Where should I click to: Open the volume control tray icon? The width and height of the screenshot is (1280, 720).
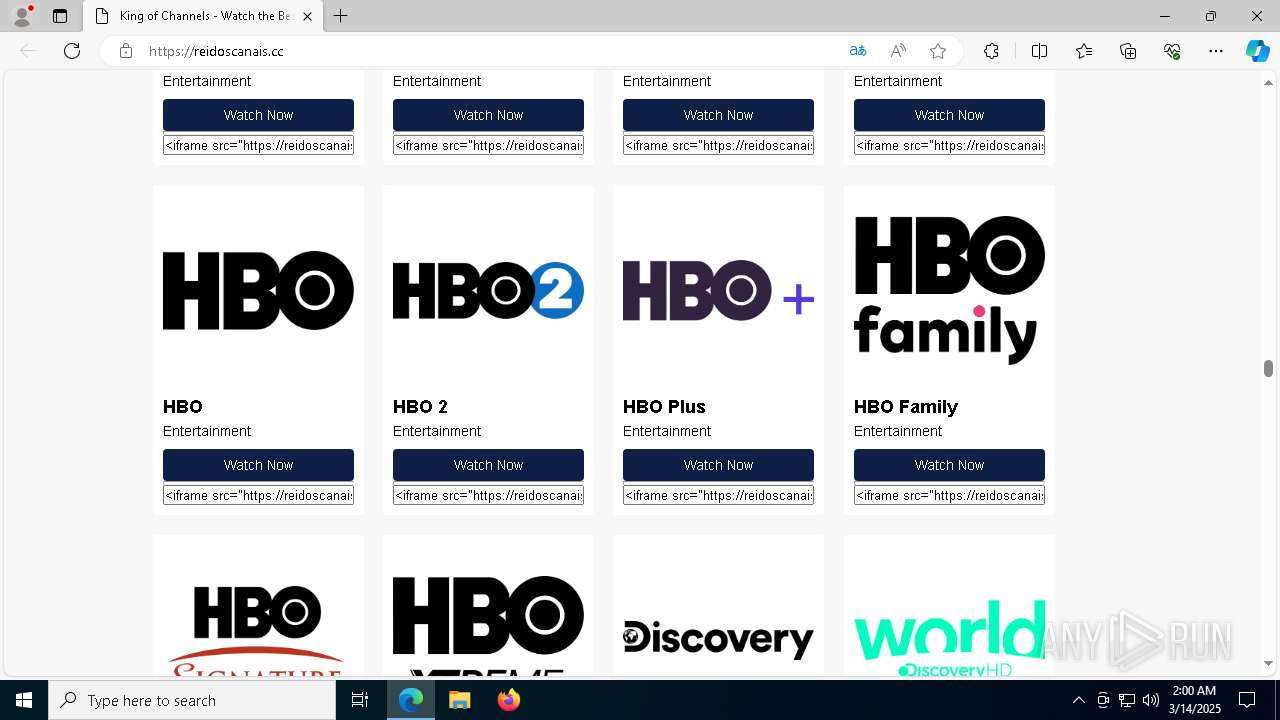pos(1150,700)
